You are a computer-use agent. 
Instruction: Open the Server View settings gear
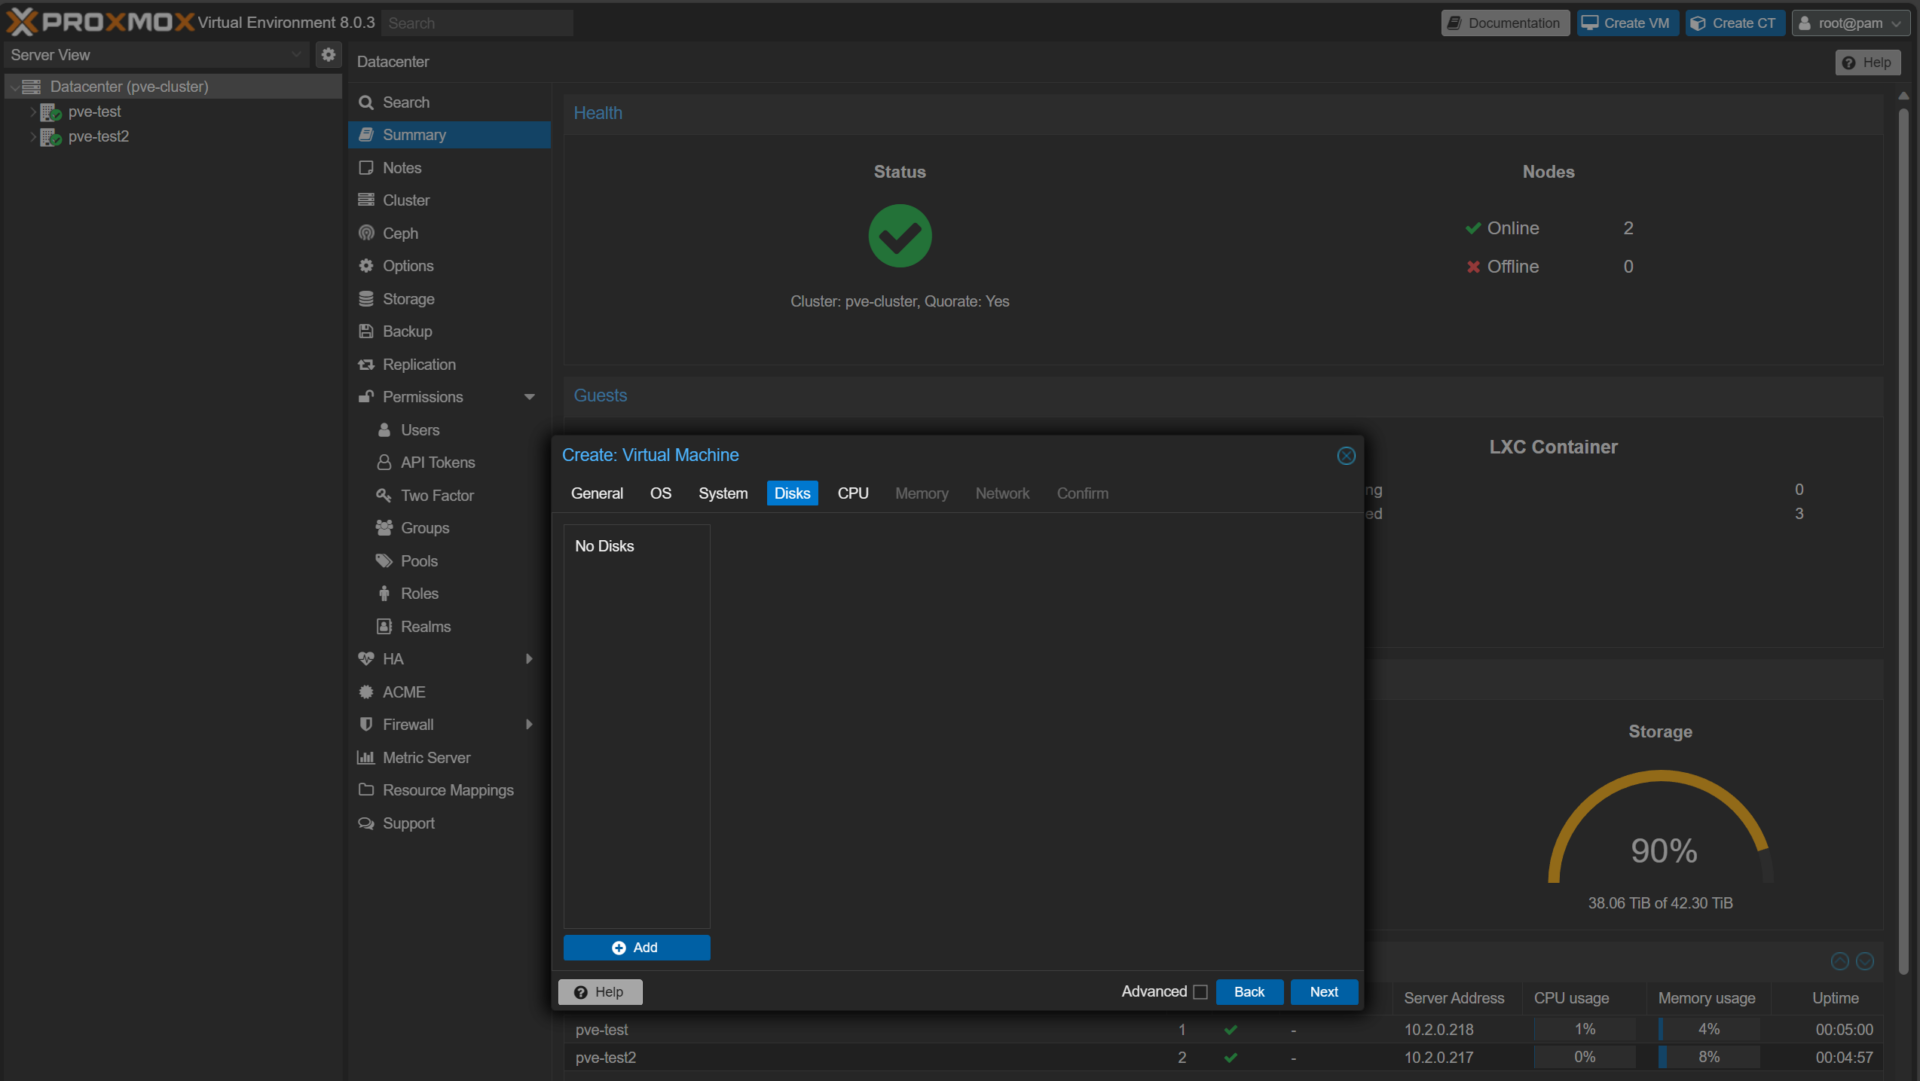(x=328, y=54)
